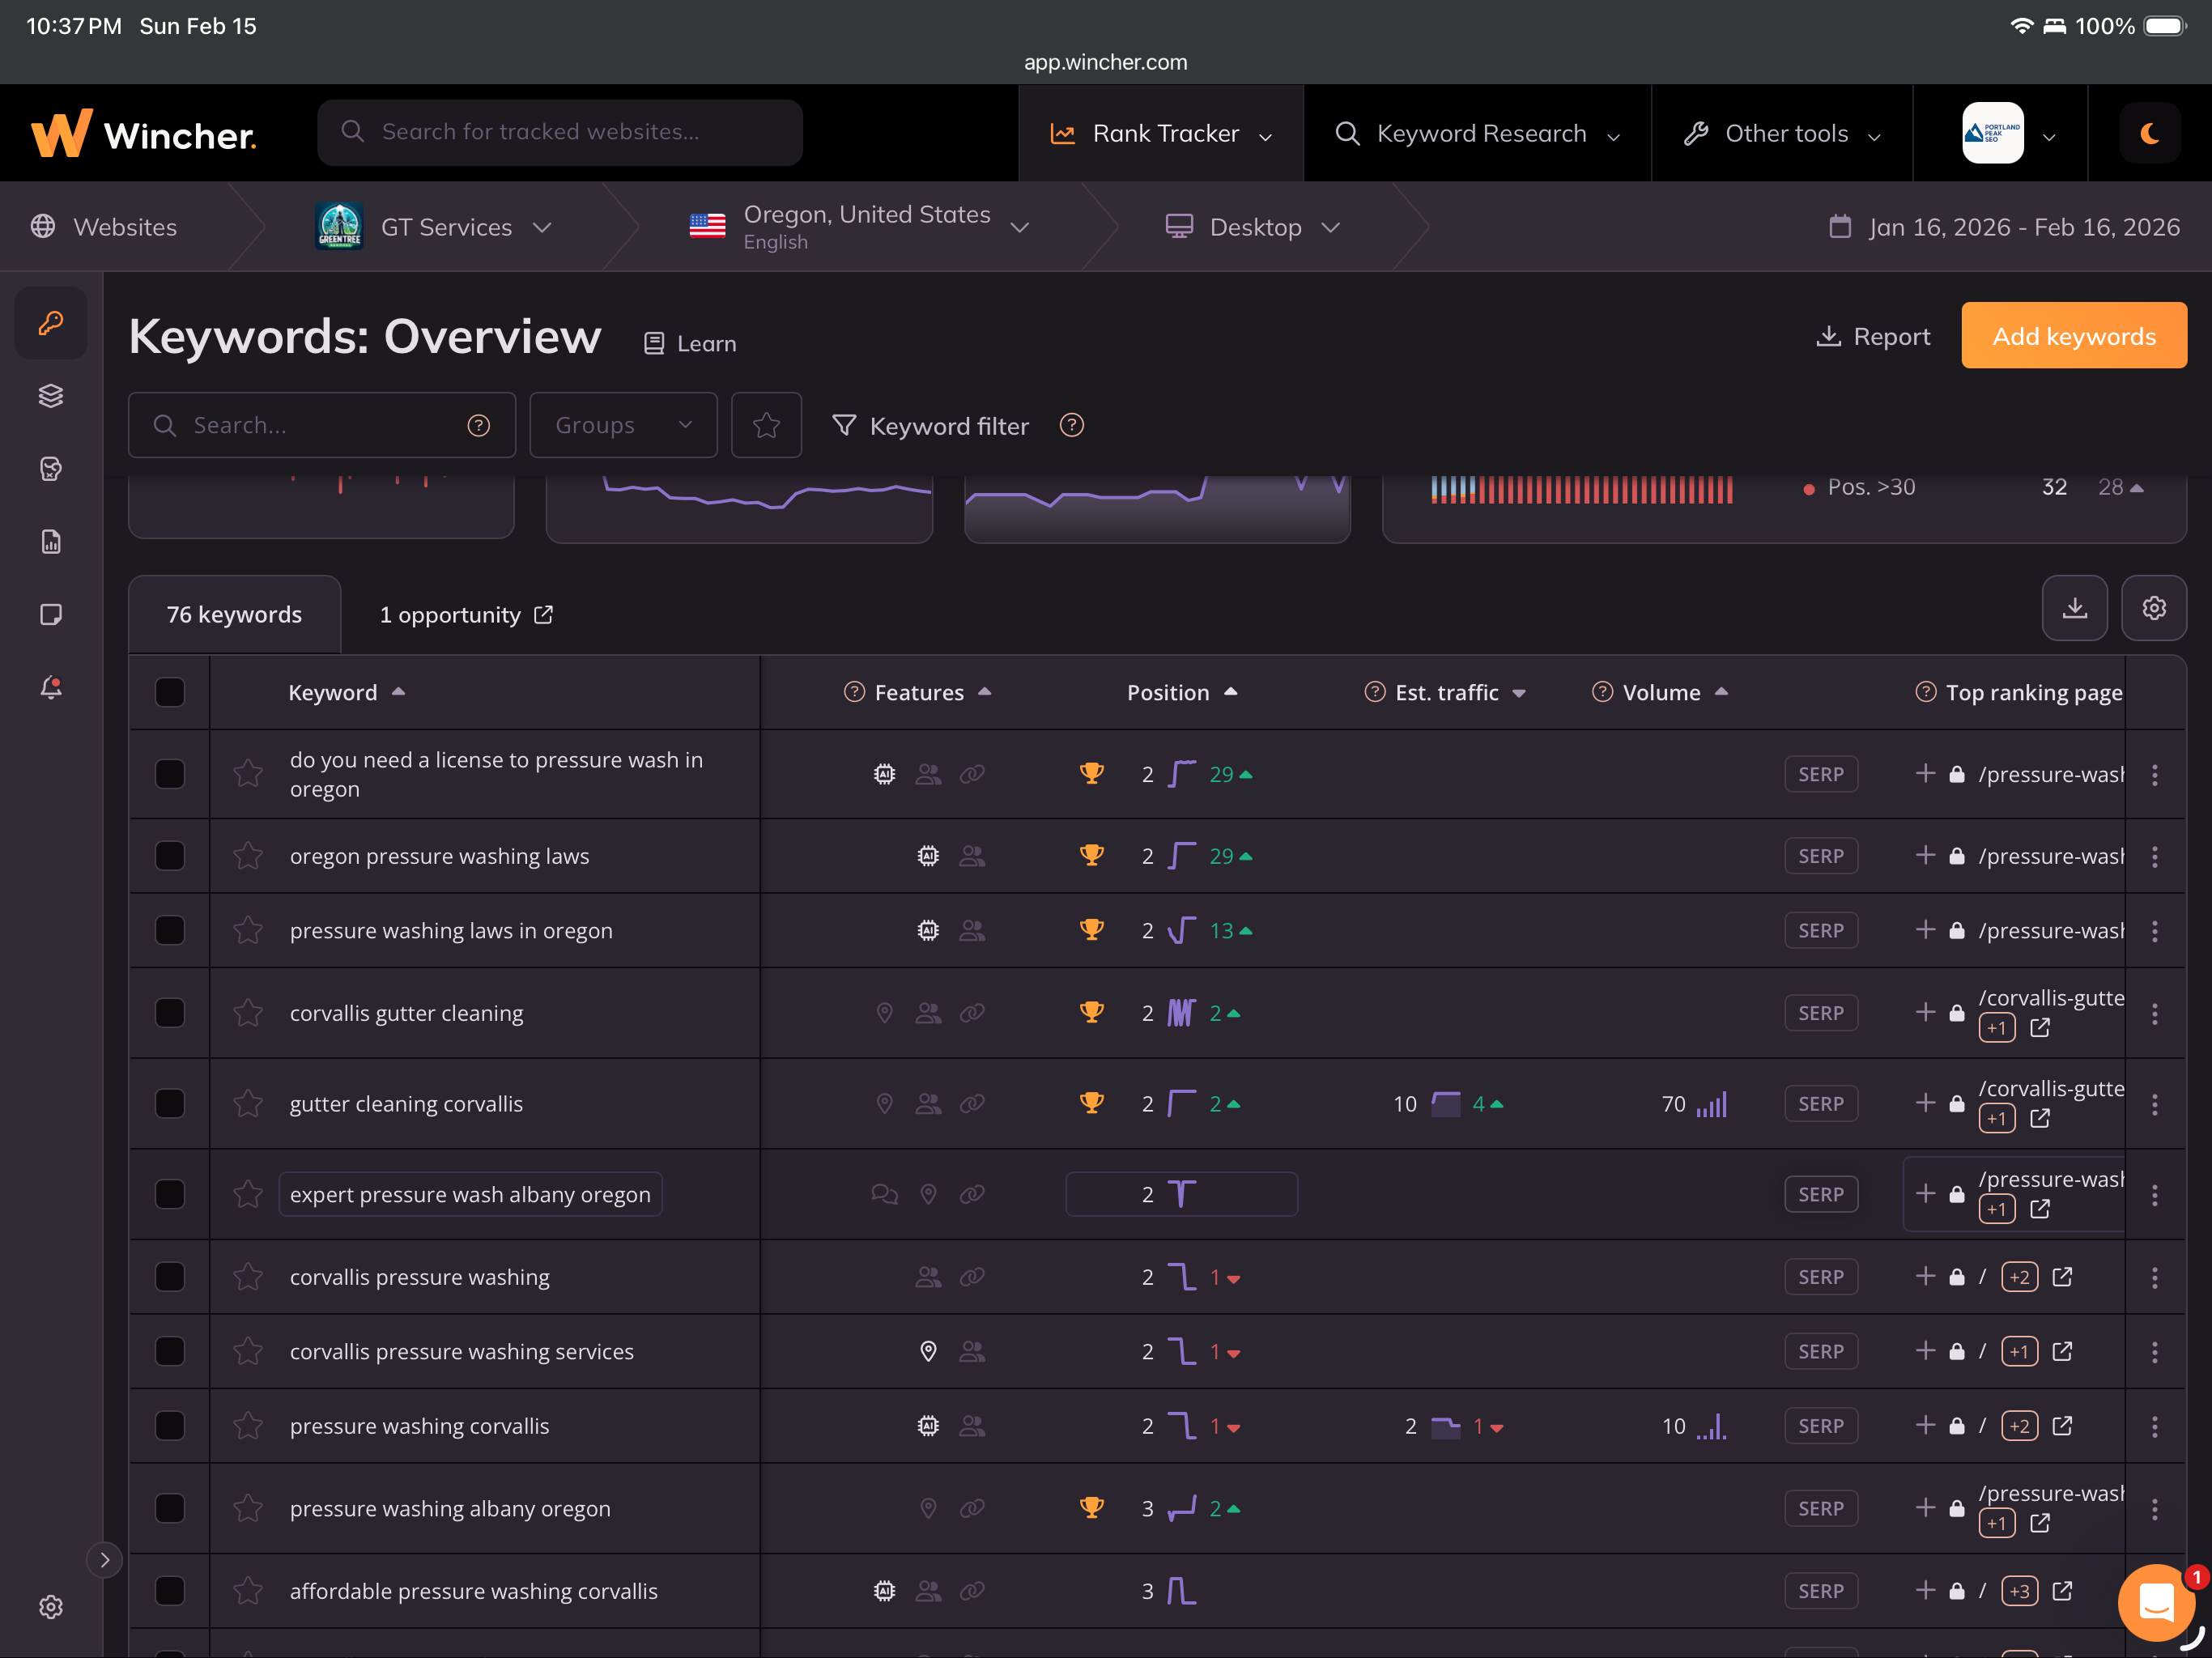Expand the GT Services website dropdown
2212x1658 pixels.
[x=542, y=227]
